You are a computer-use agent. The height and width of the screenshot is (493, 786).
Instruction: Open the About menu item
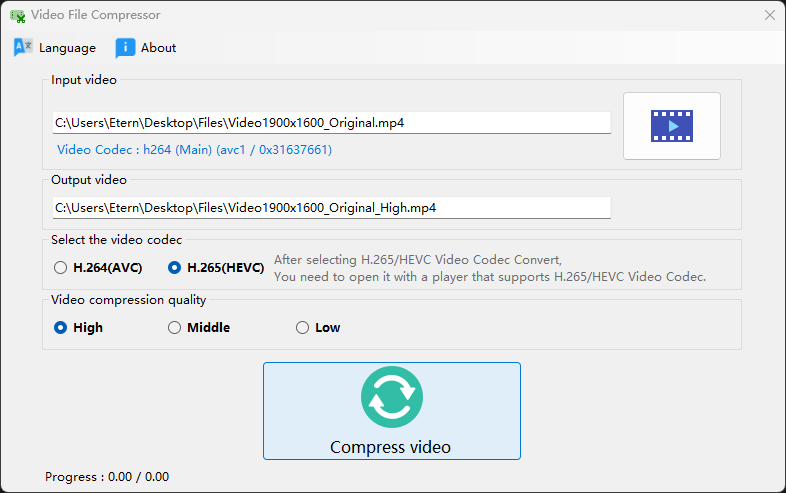click(146, 48)
